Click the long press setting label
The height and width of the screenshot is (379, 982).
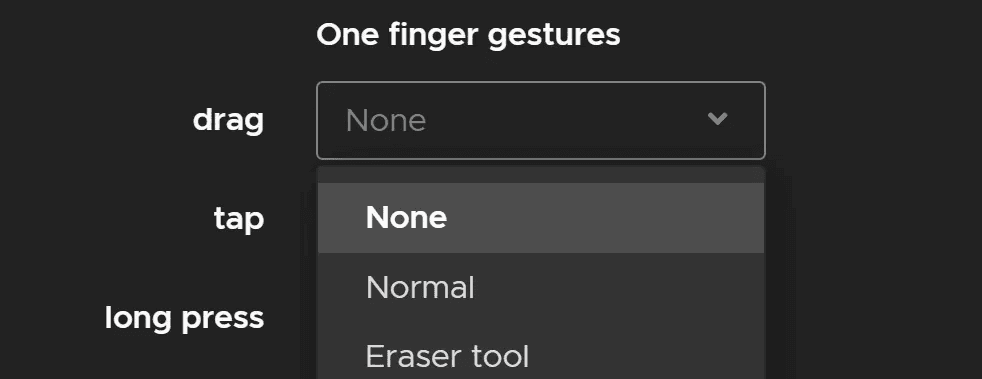point(185,318)
